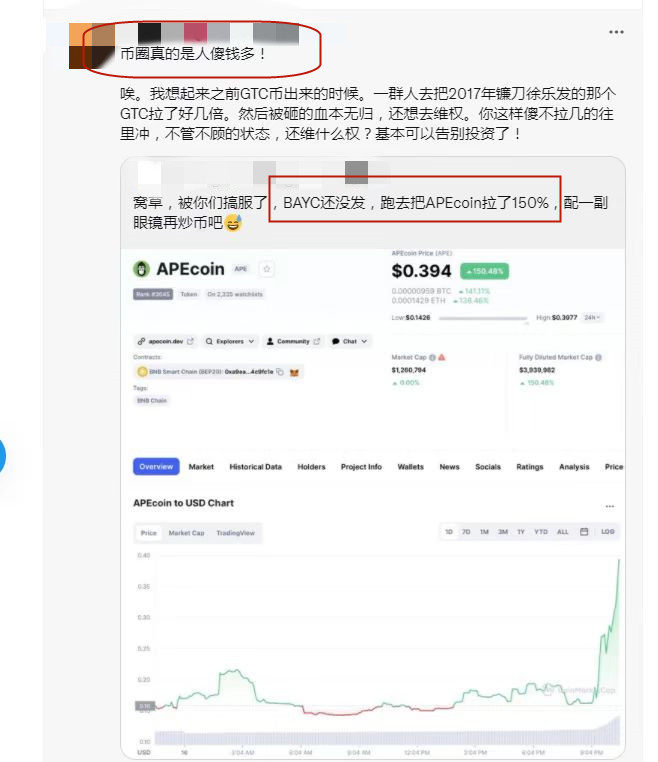Image resolution: width=658 pixels, height=762 pixels.
Task: Switch to the Historical Data tab
Action: click(255, 467)
